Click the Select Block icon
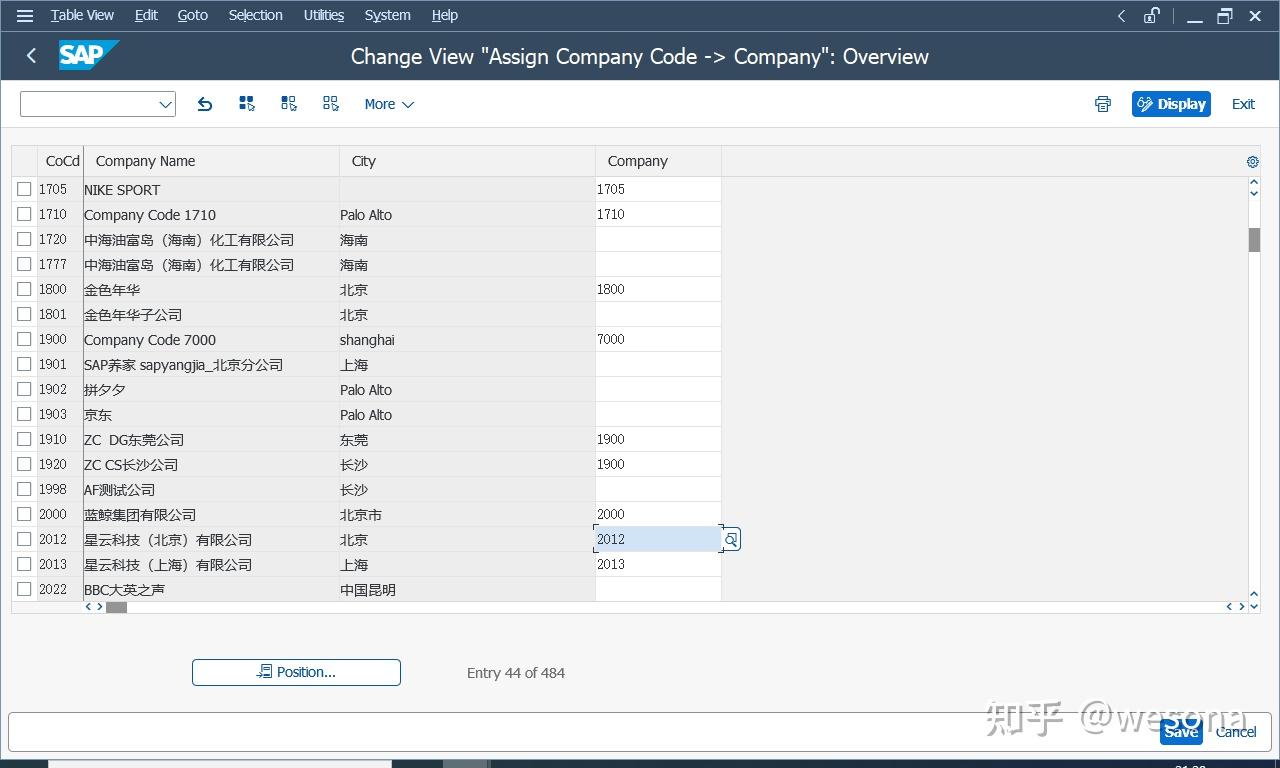This screenshot has height=768, width=1280. click(288, 104)
